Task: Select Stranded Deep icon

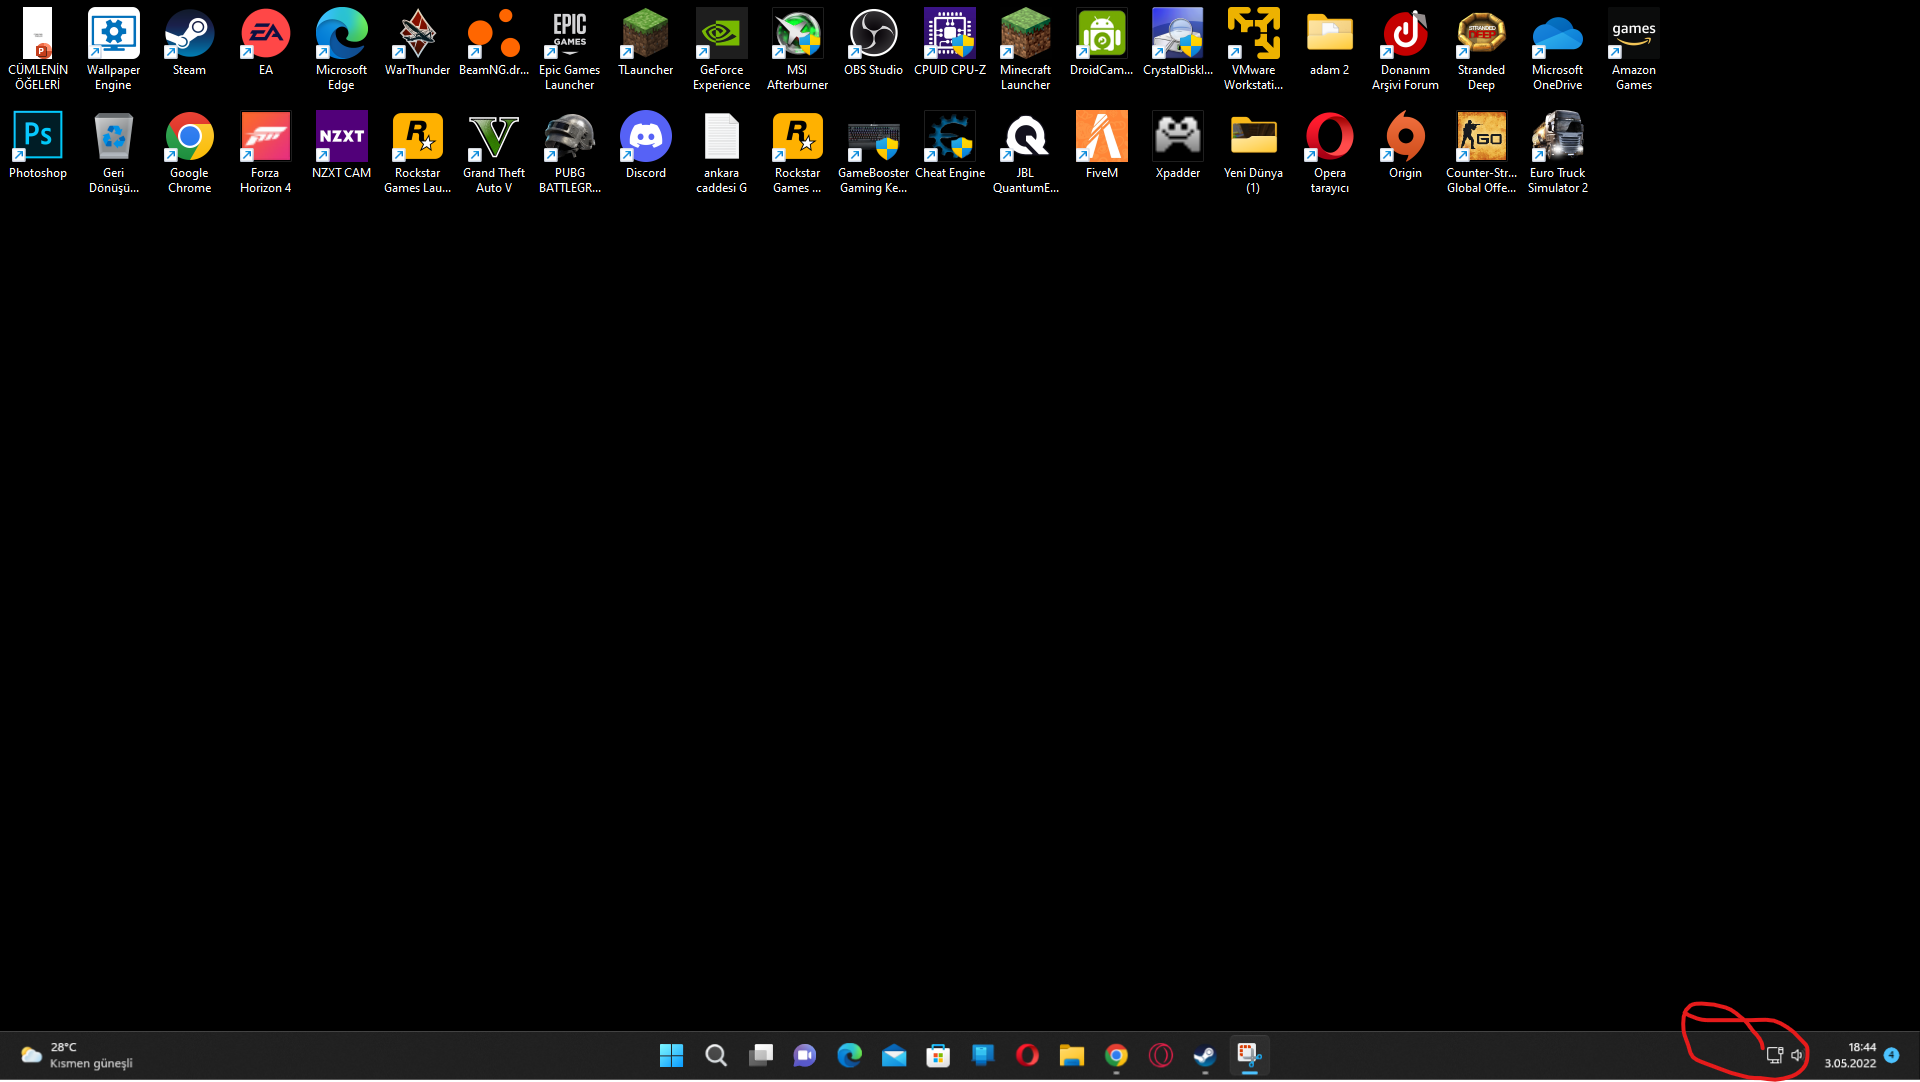Action: (x=1481, y=50)
